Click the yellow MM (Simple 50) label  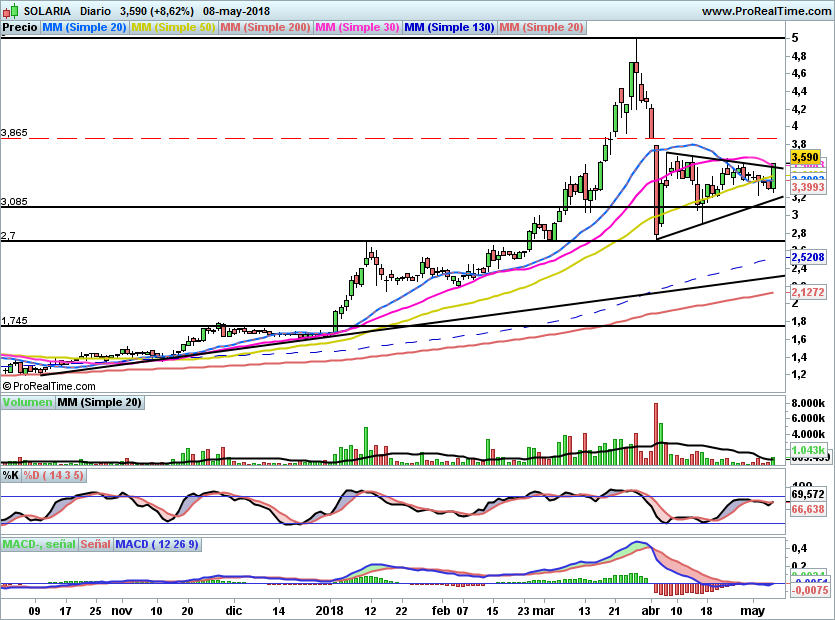coord(173,27)
